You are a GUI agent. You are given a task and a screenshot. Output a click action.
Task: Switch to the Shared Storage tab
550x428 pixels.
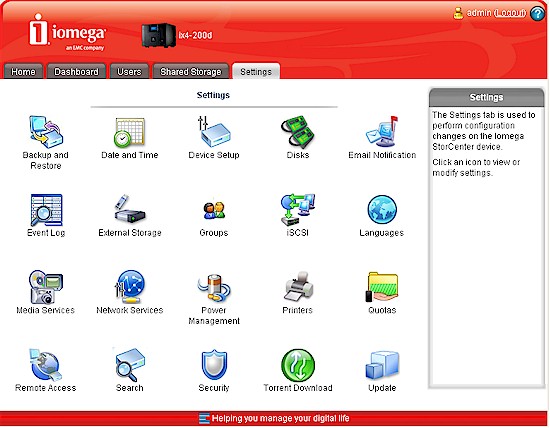pos(191,72)
